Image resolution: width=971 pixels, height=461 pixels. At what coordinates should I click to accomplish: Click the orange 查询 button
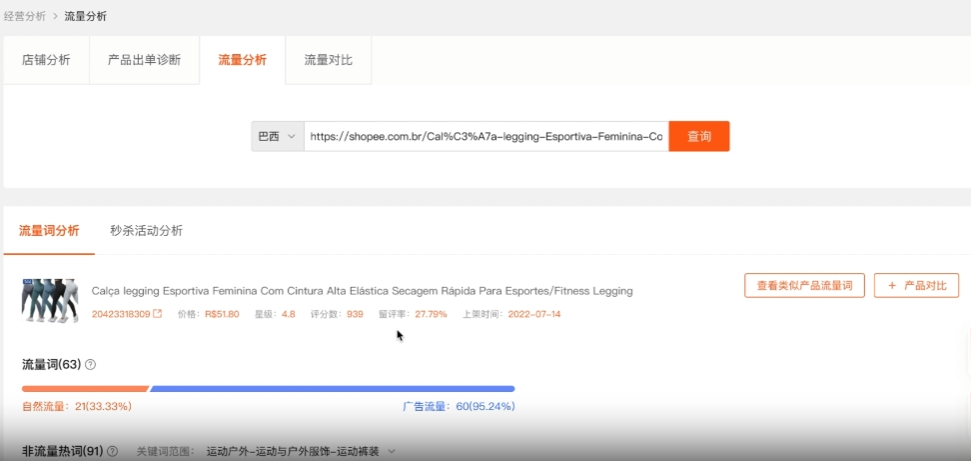[x=699, y=136]
